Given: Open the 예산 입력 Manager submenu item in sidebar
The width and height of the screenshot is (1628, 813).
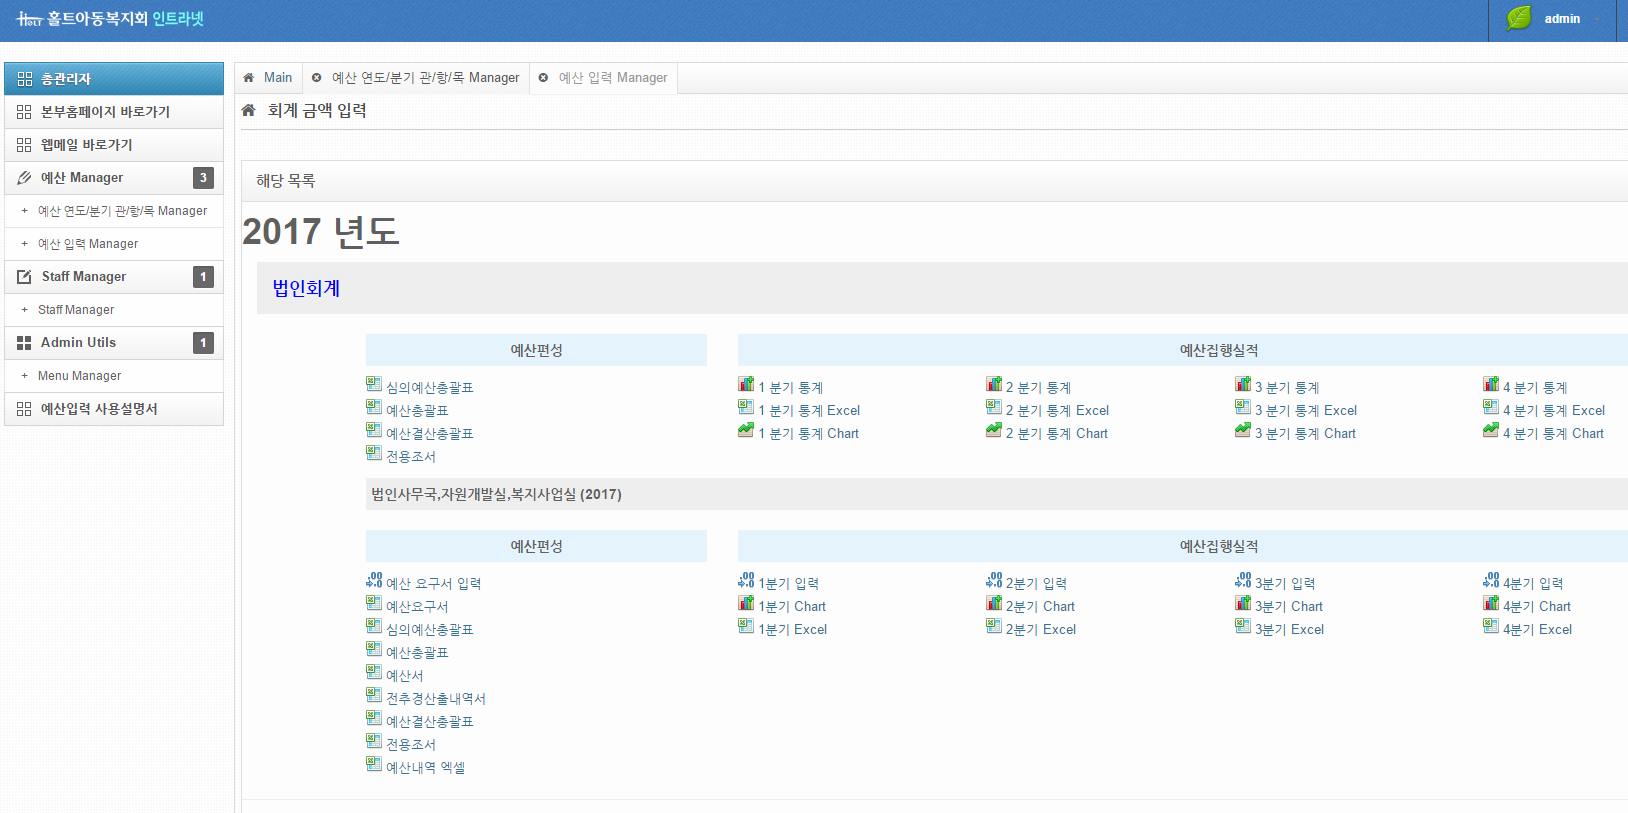Looking at the screenshot, I should [x=88, y=244].
